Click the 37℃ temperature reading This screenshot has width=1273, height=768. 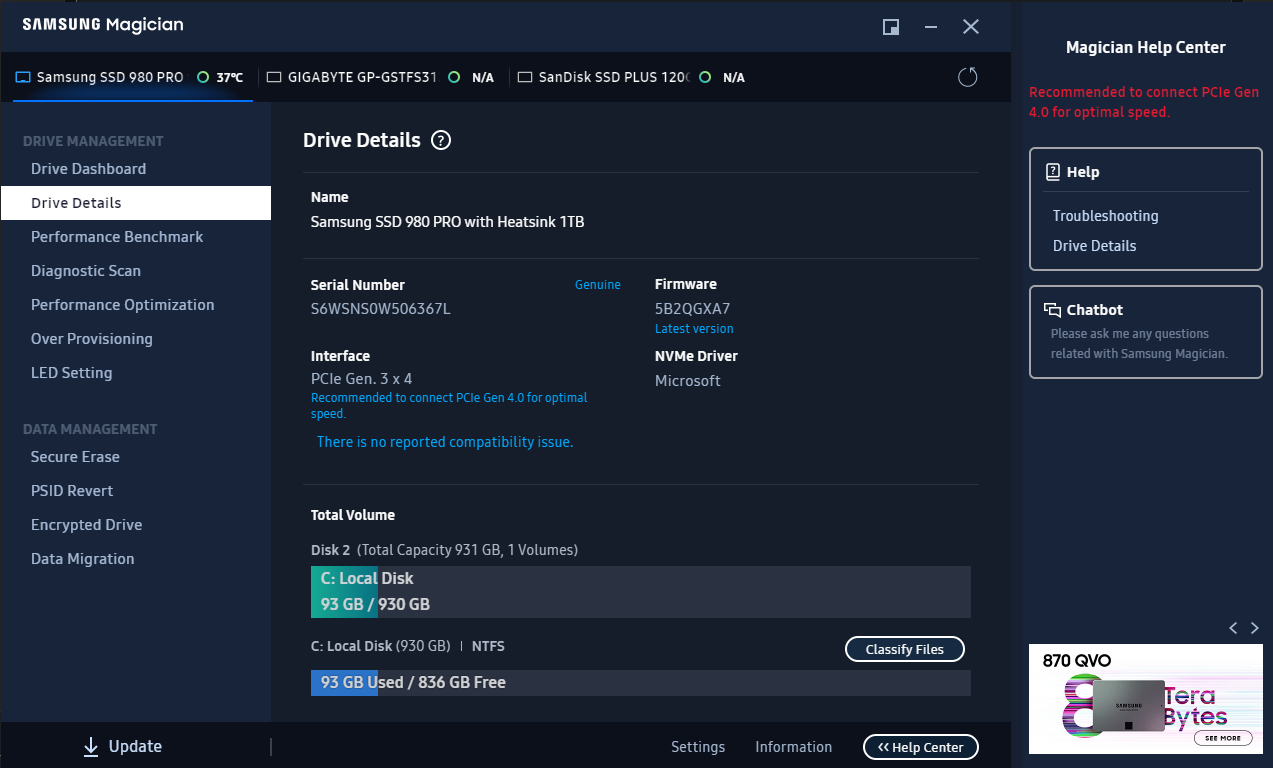(230, 77)
